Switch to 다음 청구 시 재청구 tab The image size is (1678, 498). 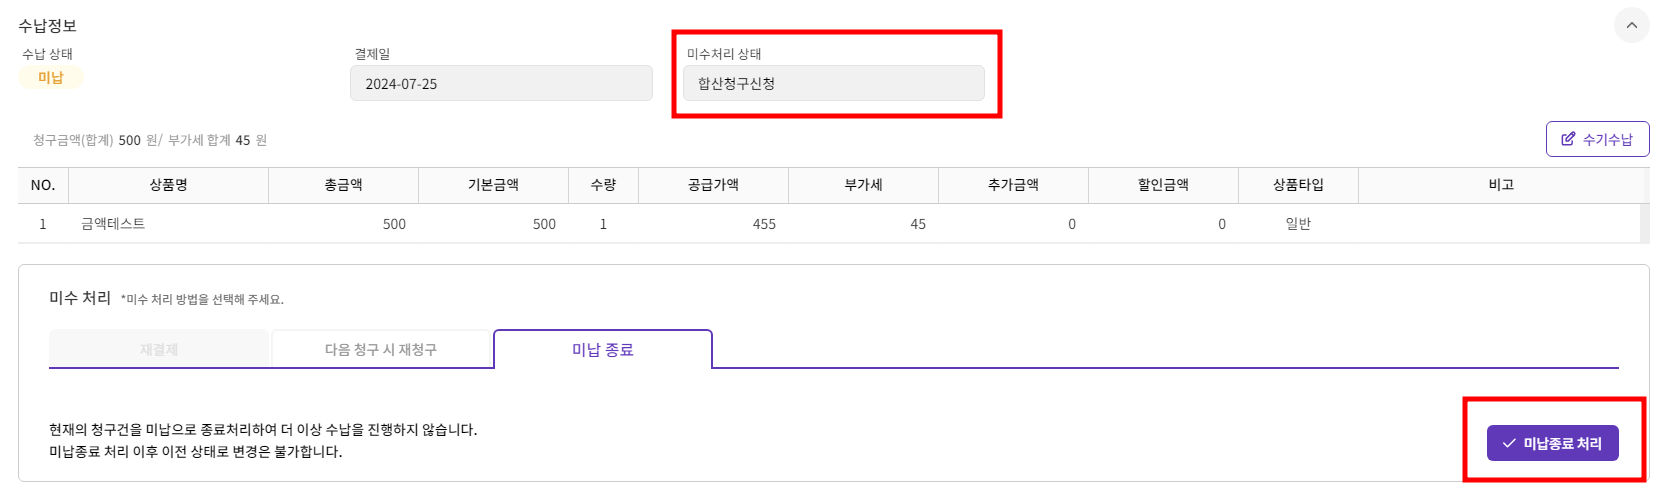(381, 349)
